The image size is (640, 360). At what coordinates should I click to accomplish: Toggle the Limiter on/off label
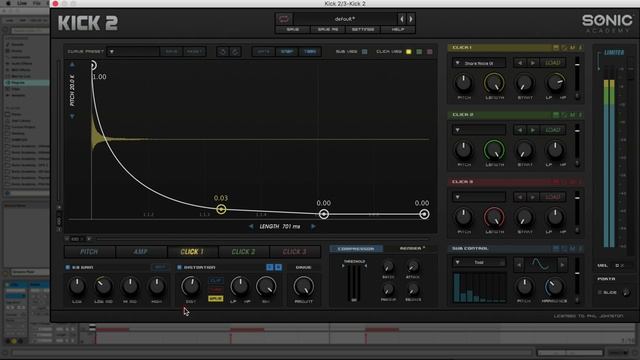point(614,53)
